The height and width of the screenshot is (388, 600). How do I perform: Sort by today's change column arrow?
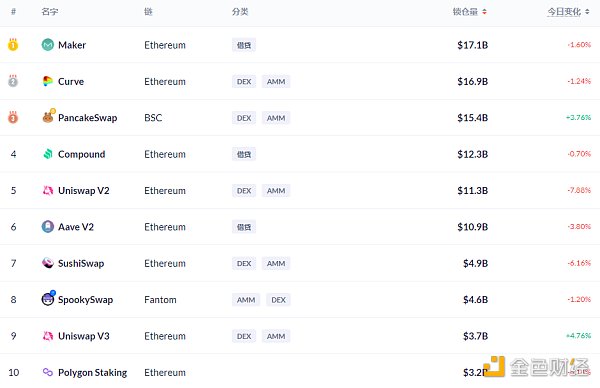click(x=587, y=12)
